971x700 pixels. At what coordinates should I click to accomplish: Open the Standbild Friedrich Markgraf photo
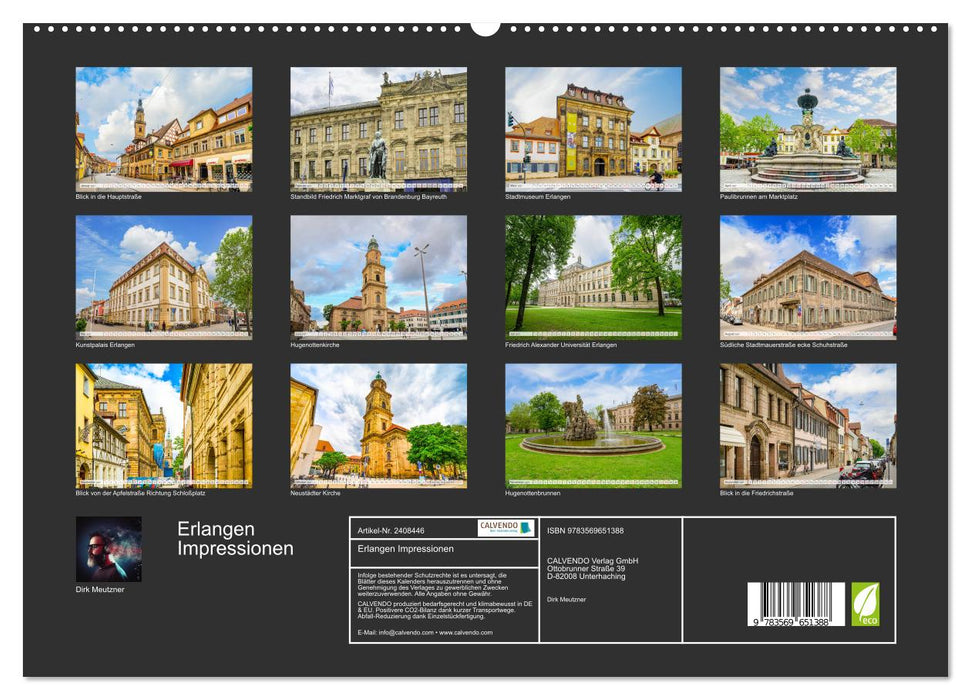(378, 129)
